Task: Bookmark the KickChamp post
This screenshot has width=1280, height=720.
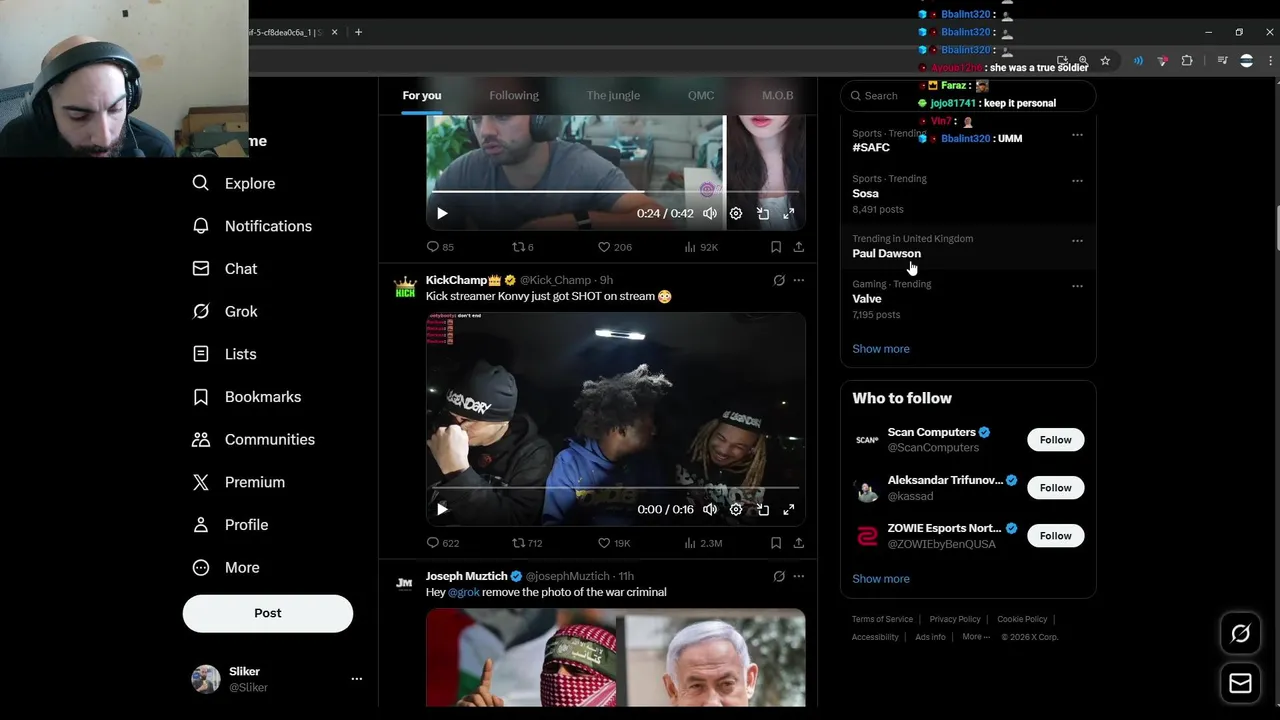Action: (x=776, y=543)
